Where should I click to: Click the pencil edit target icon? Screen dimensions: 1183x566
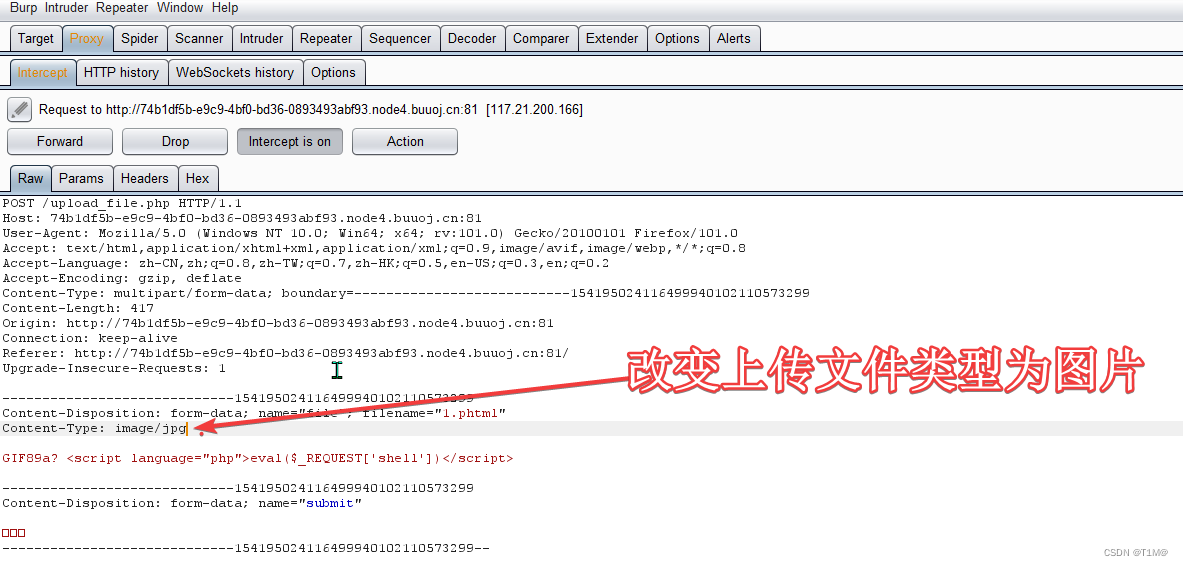[x=20, y=109]
